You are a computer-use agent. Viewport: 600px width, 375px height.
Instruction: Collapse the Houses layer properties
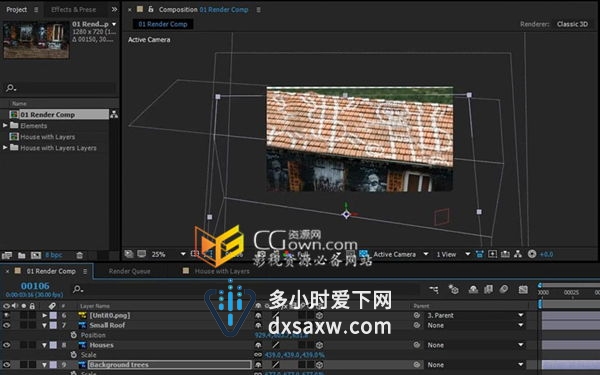click(x=44, y=345)
